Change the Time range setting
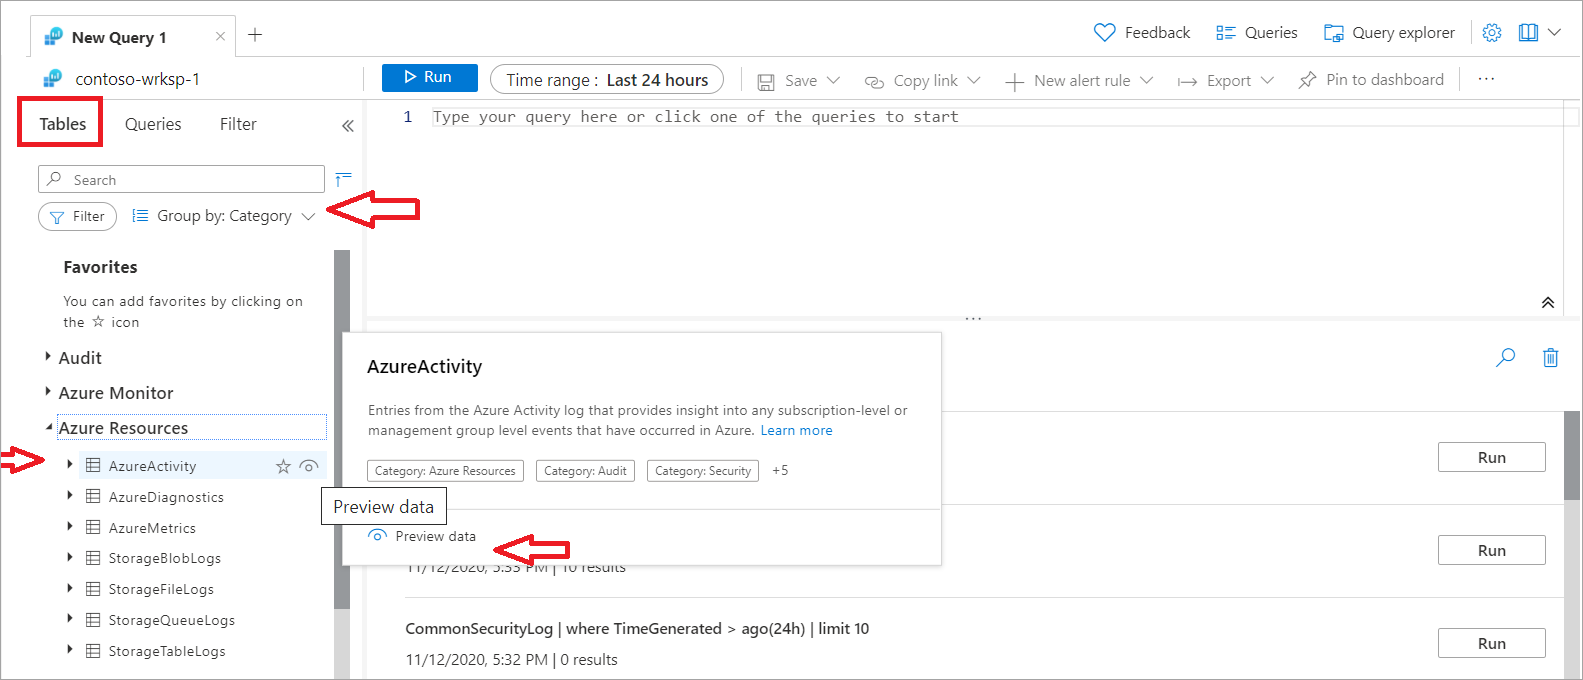The image size is (1583, 680). (x=607, y=80)
